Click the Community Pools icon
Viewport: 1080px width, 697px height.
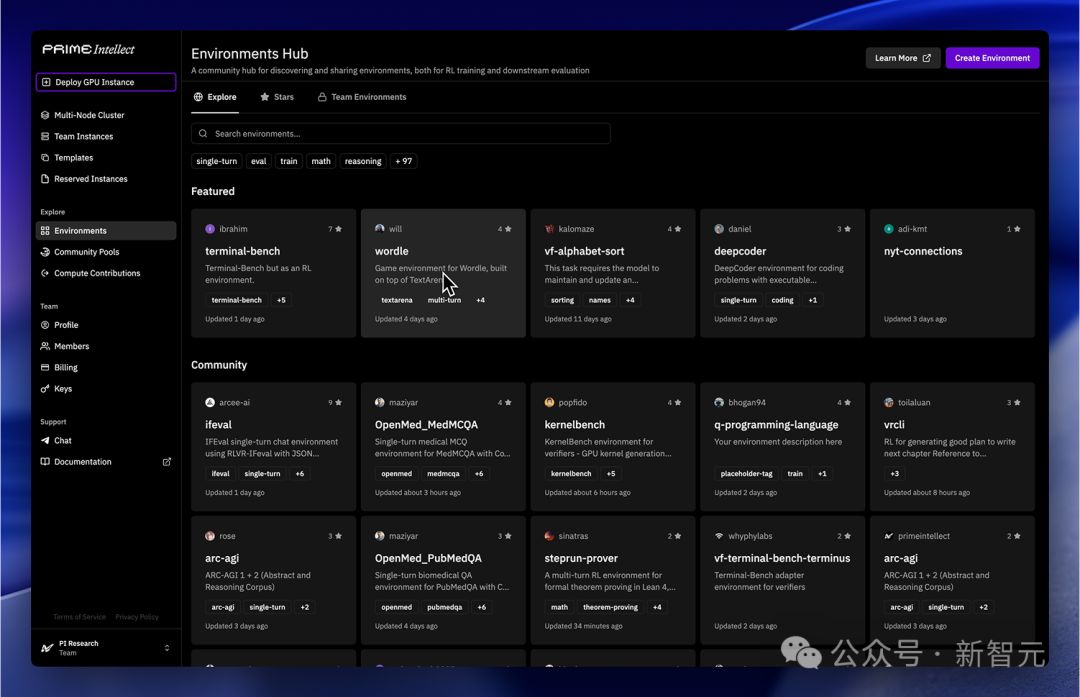click(x=45, y=252)
